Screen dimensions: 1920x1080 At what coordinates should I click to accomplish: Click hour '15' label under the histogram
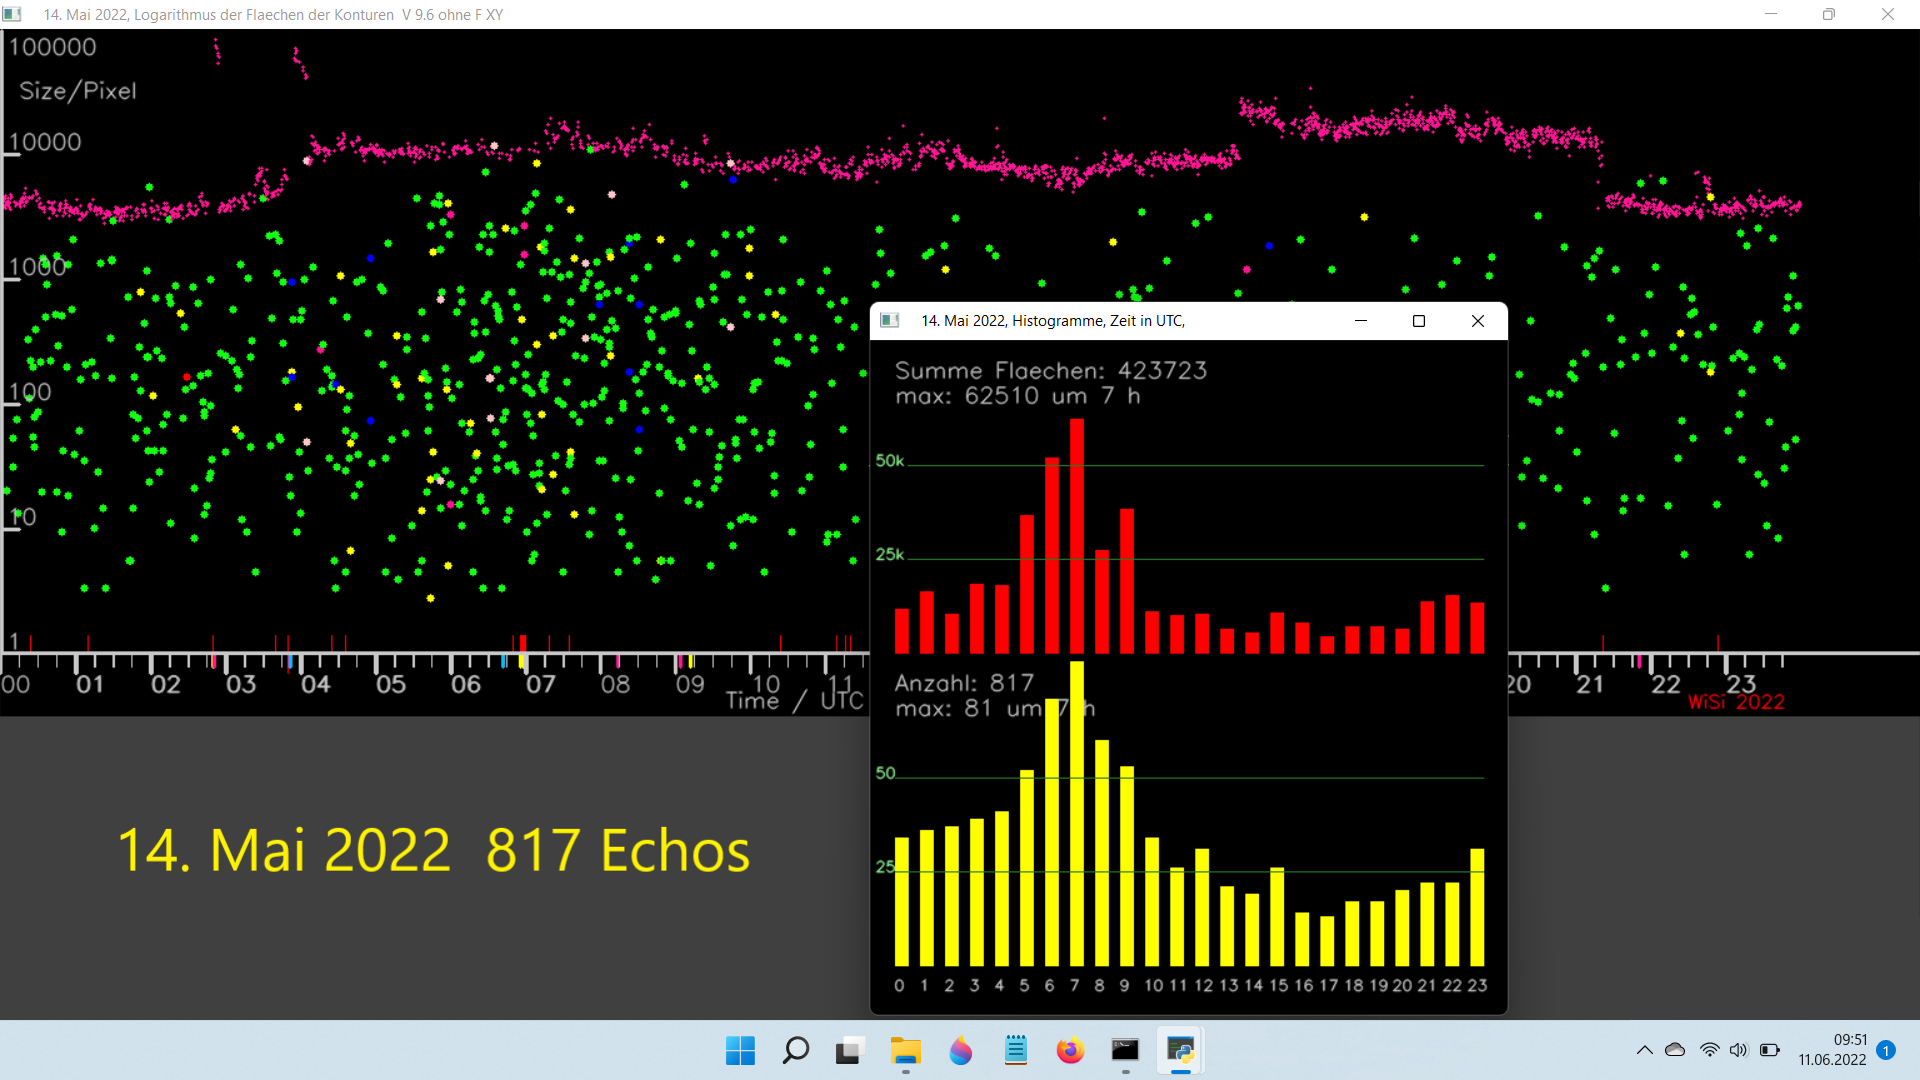(x=1278, y=986)
